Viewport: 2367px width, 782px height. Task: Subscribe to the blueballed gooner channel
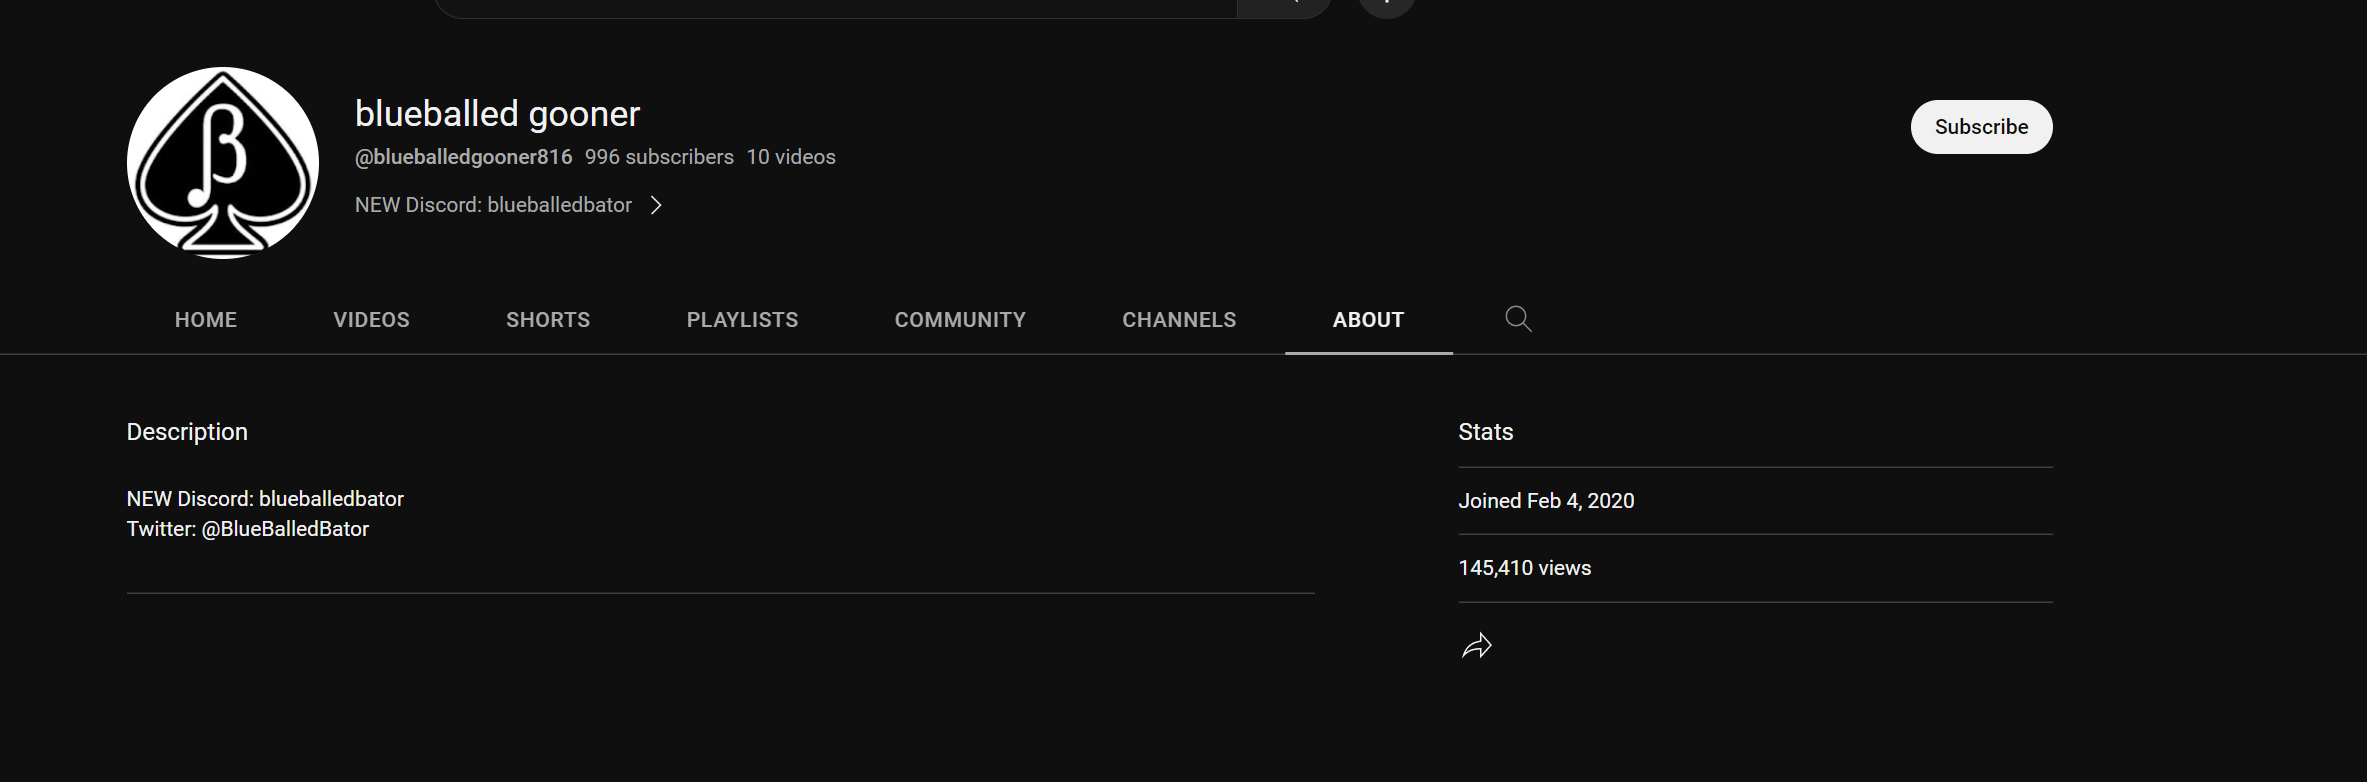(1980, 127)
